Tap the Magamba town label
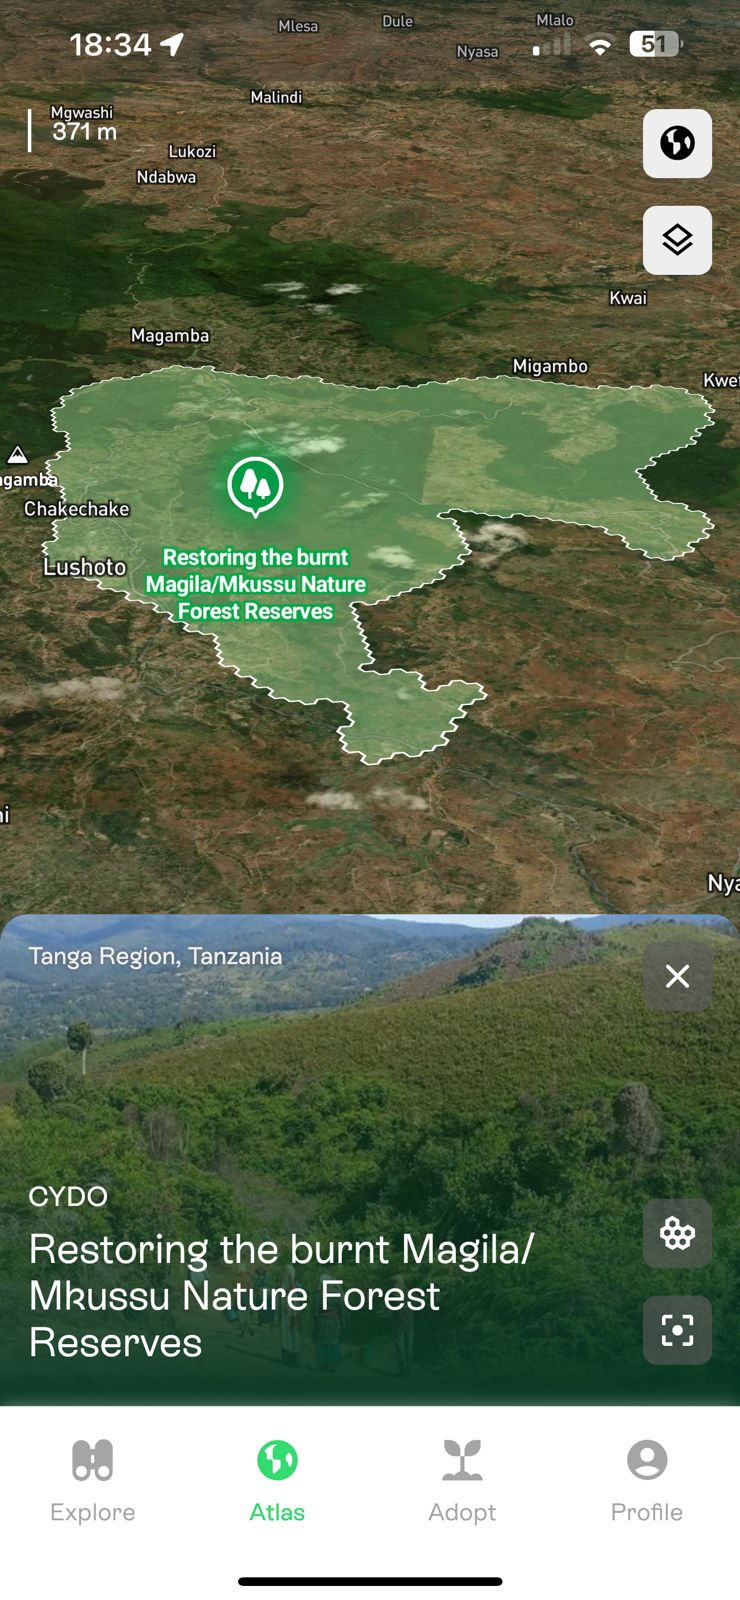Viewport: 740px width, 1600px height. tap(170, 336)
